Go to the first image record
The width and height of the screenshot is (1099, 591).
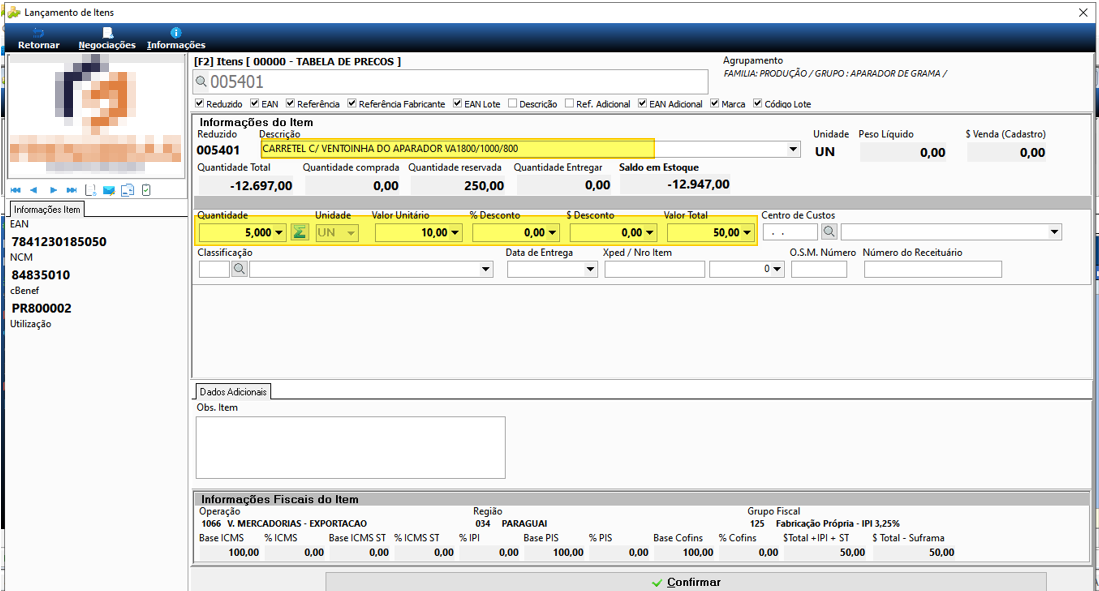point(15,190)
